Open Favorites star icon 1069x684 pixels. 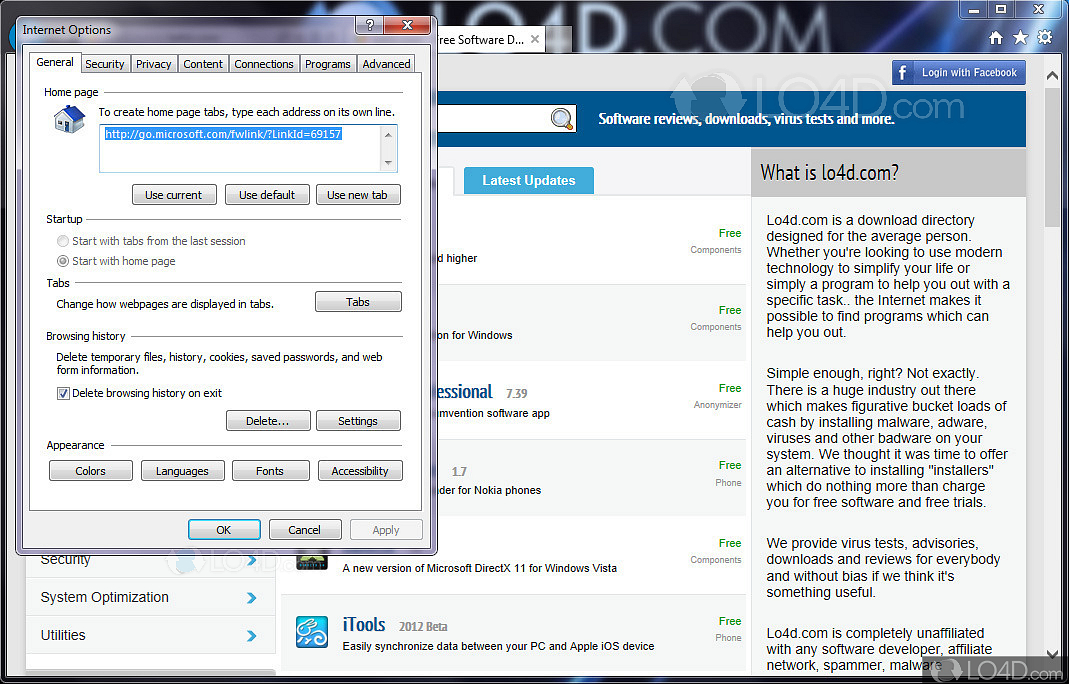tap(1020, 38)
